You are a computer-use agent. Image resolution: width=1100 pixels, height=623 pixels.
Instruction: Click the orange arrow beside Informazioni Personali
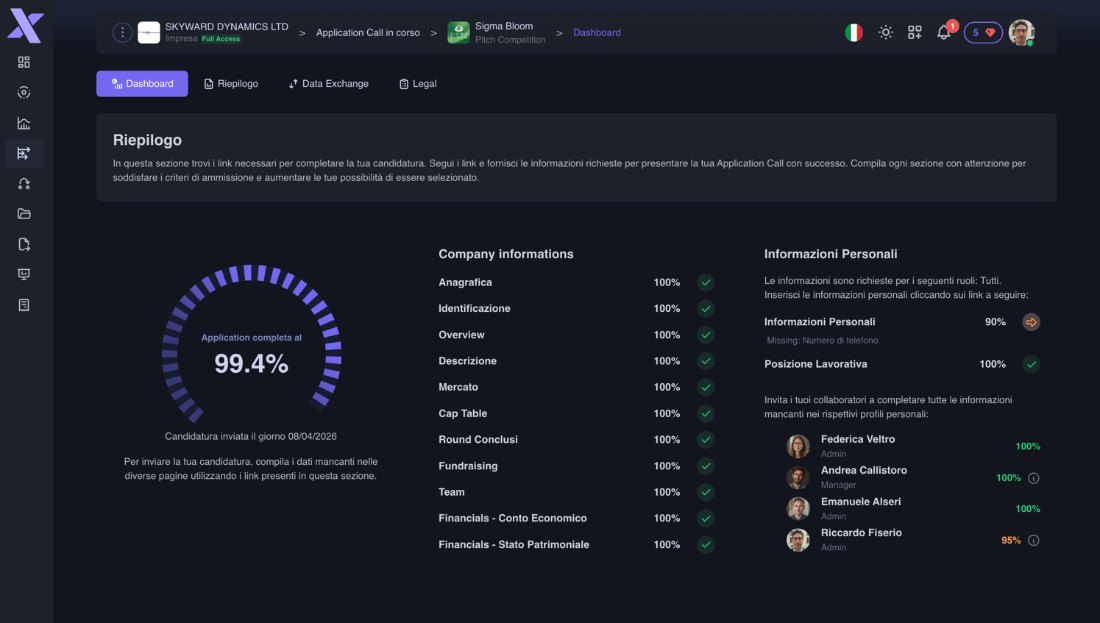click(x=1031, y=322)
